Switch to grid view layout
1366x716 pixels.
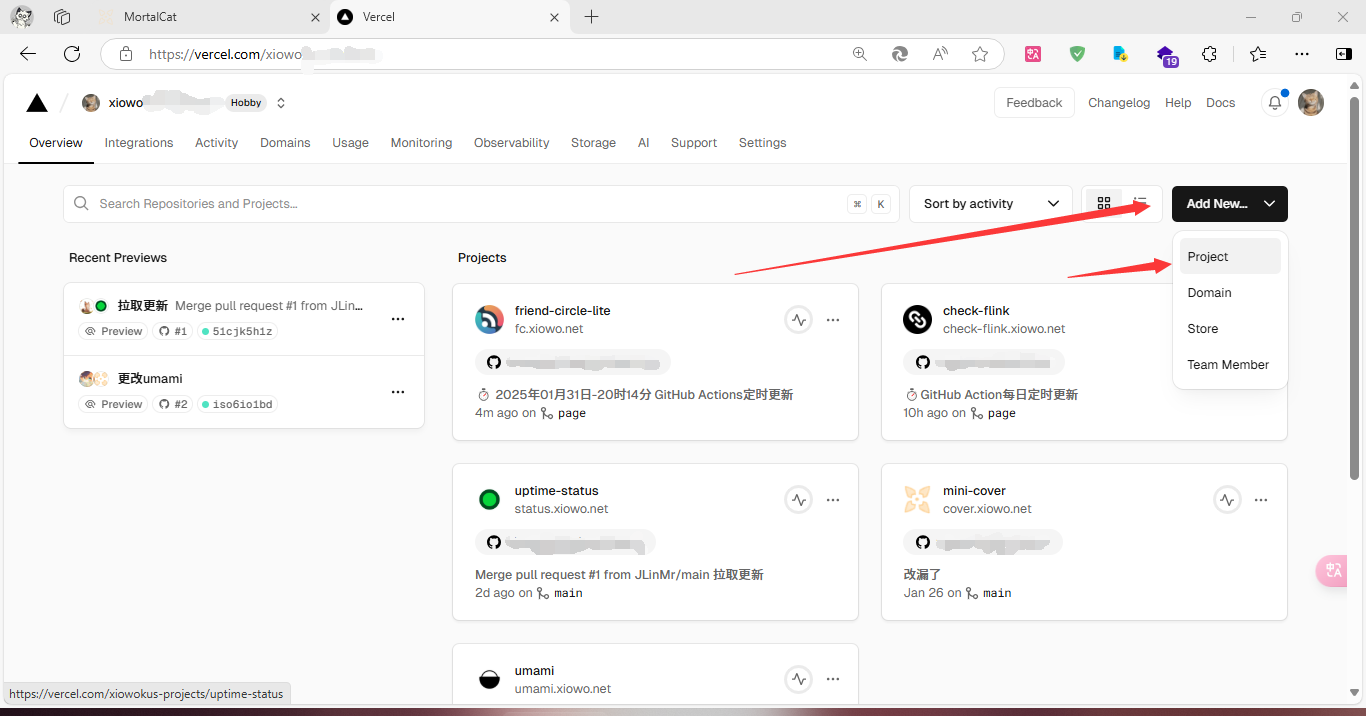tap(1104, 204)
